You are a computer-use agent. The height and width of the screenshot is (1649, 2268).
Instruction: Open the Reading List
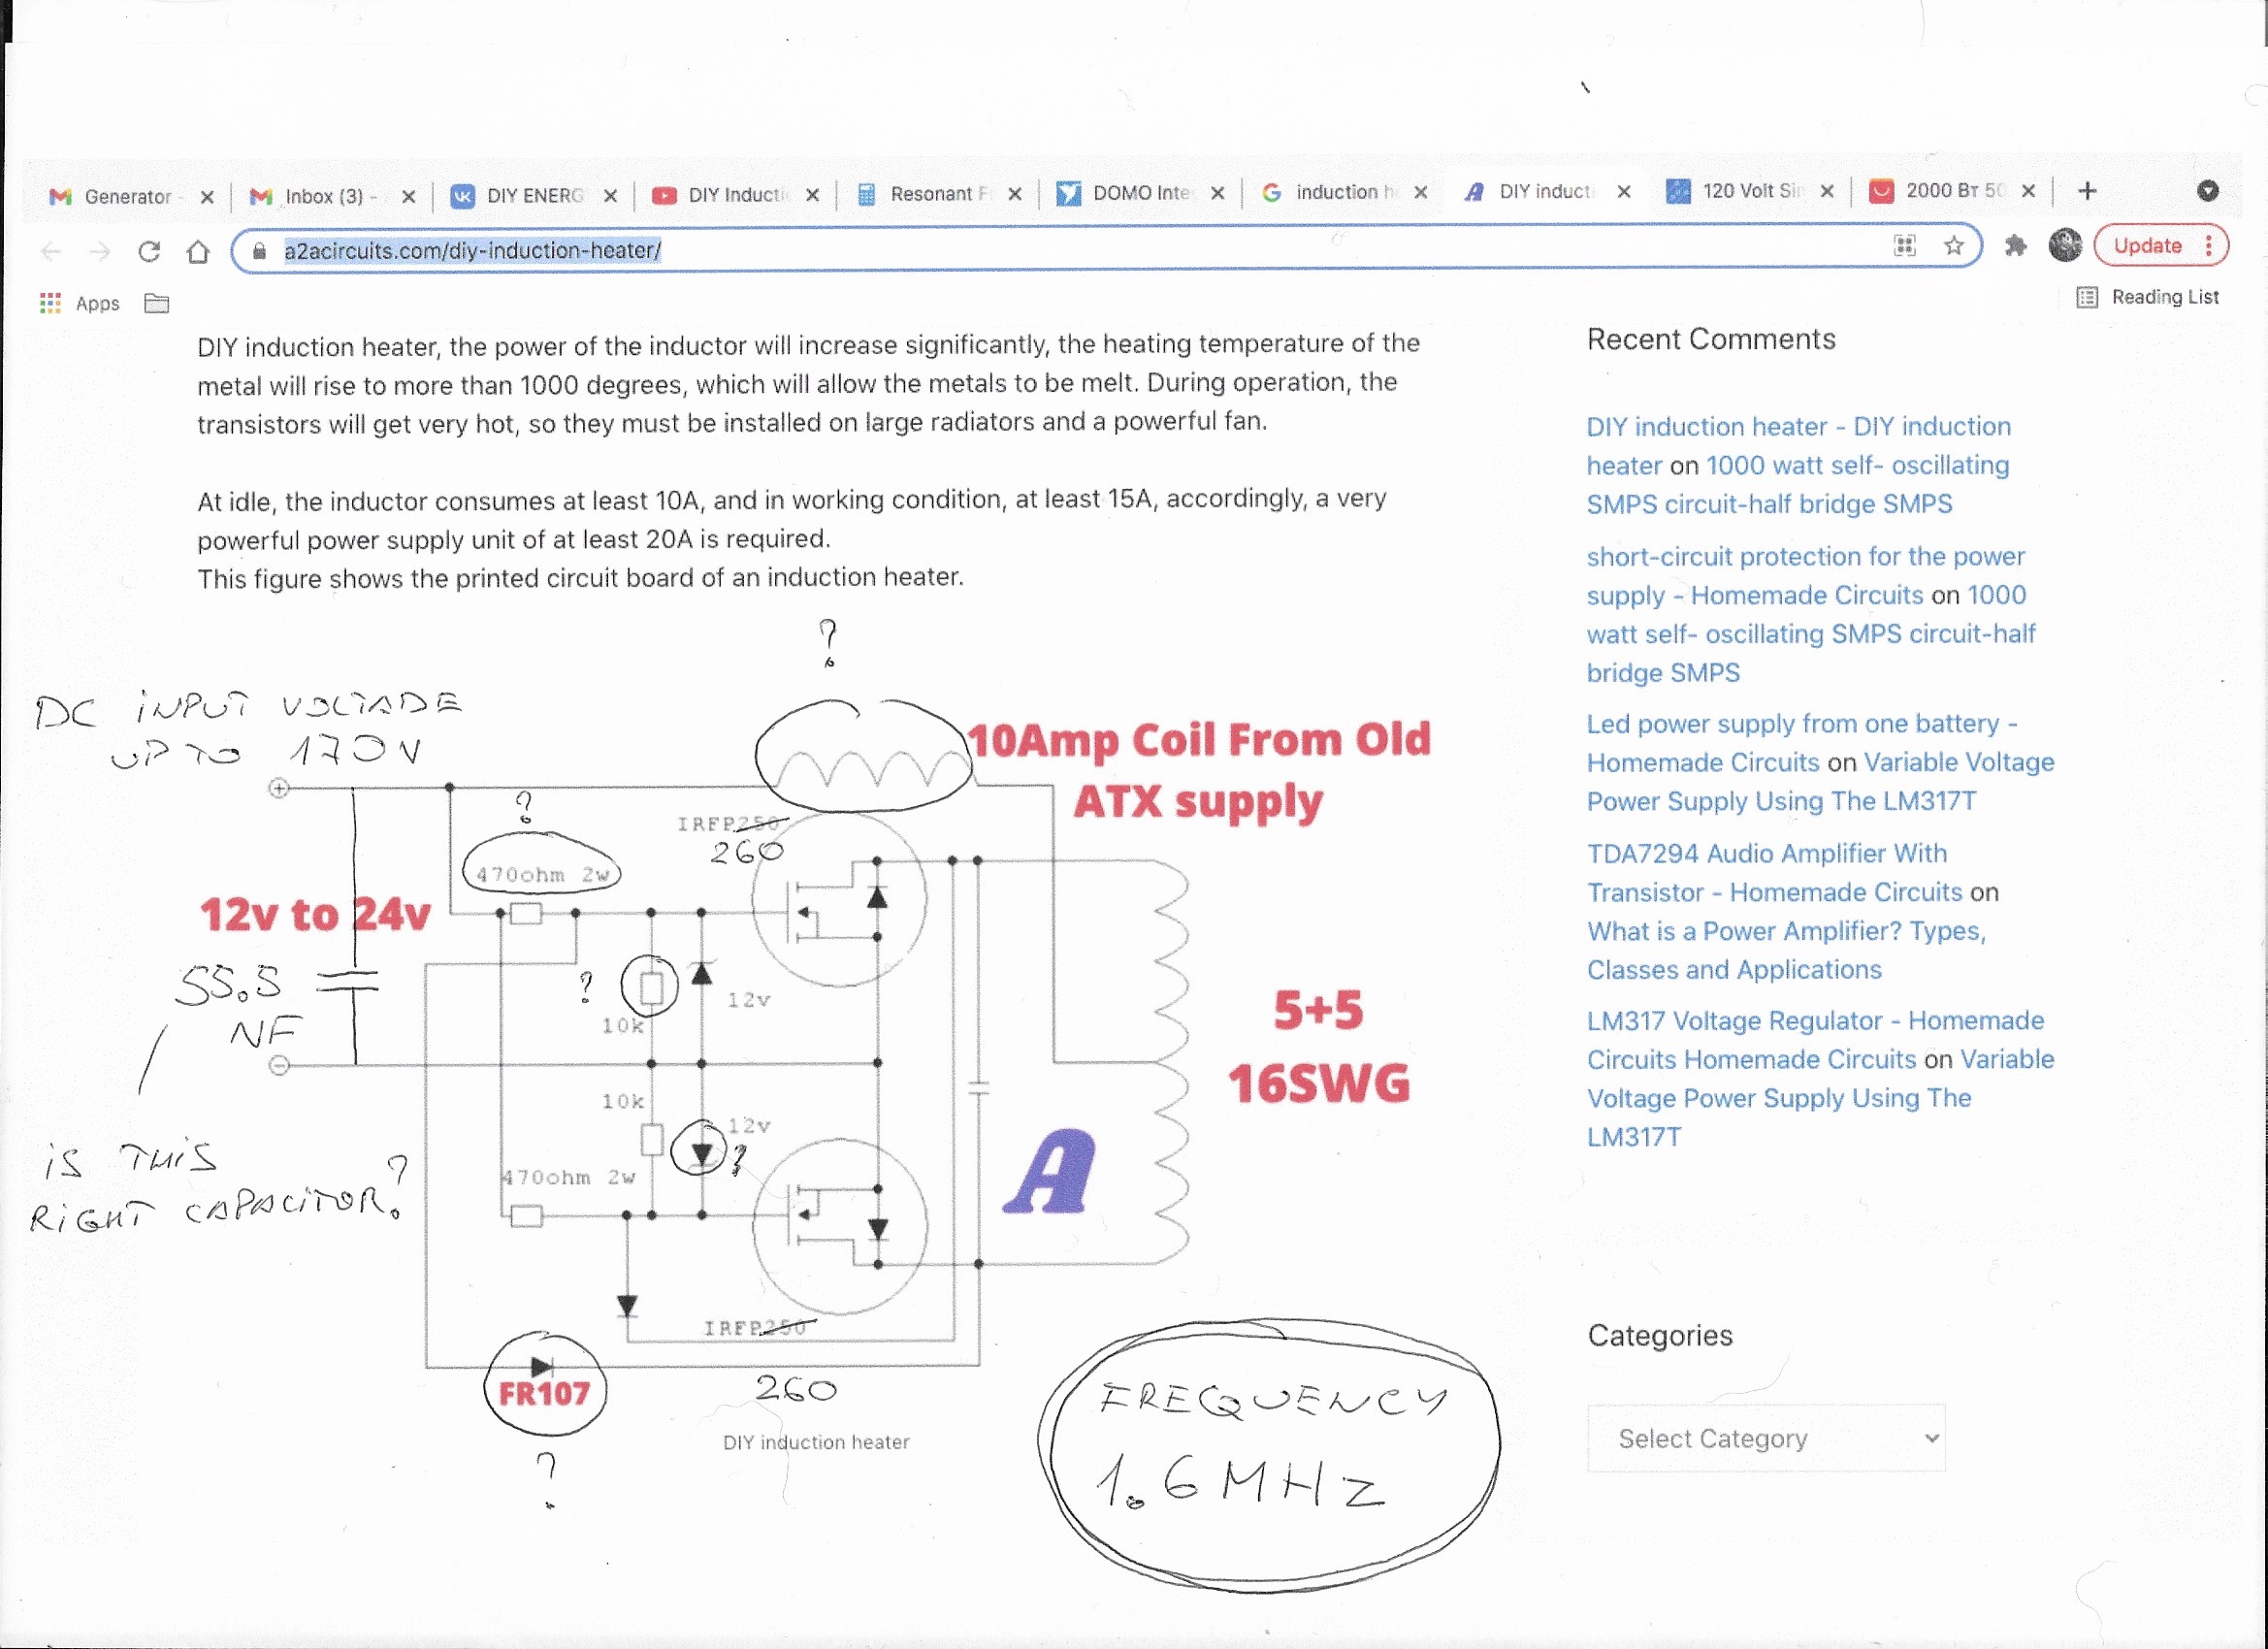[2148, 297]
